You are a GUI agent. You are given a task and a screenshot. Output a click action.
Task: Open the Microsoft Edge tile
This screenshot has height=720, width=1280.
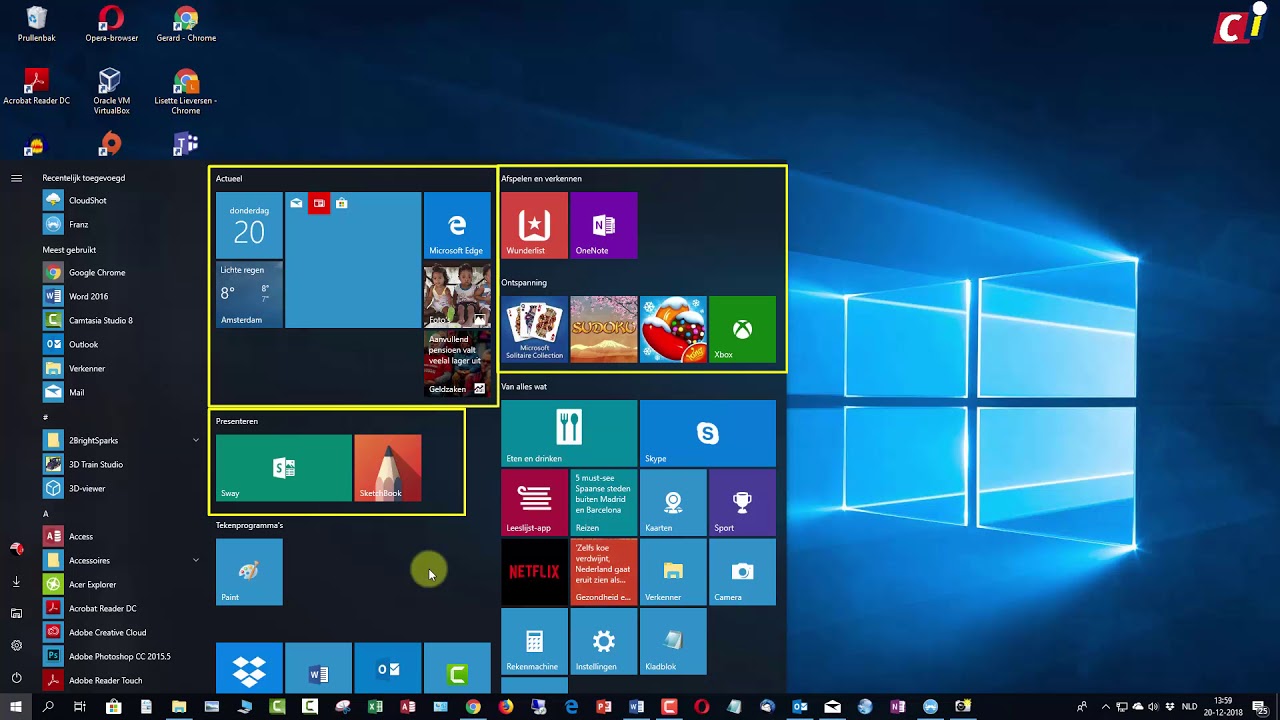[x=457, y=225]
